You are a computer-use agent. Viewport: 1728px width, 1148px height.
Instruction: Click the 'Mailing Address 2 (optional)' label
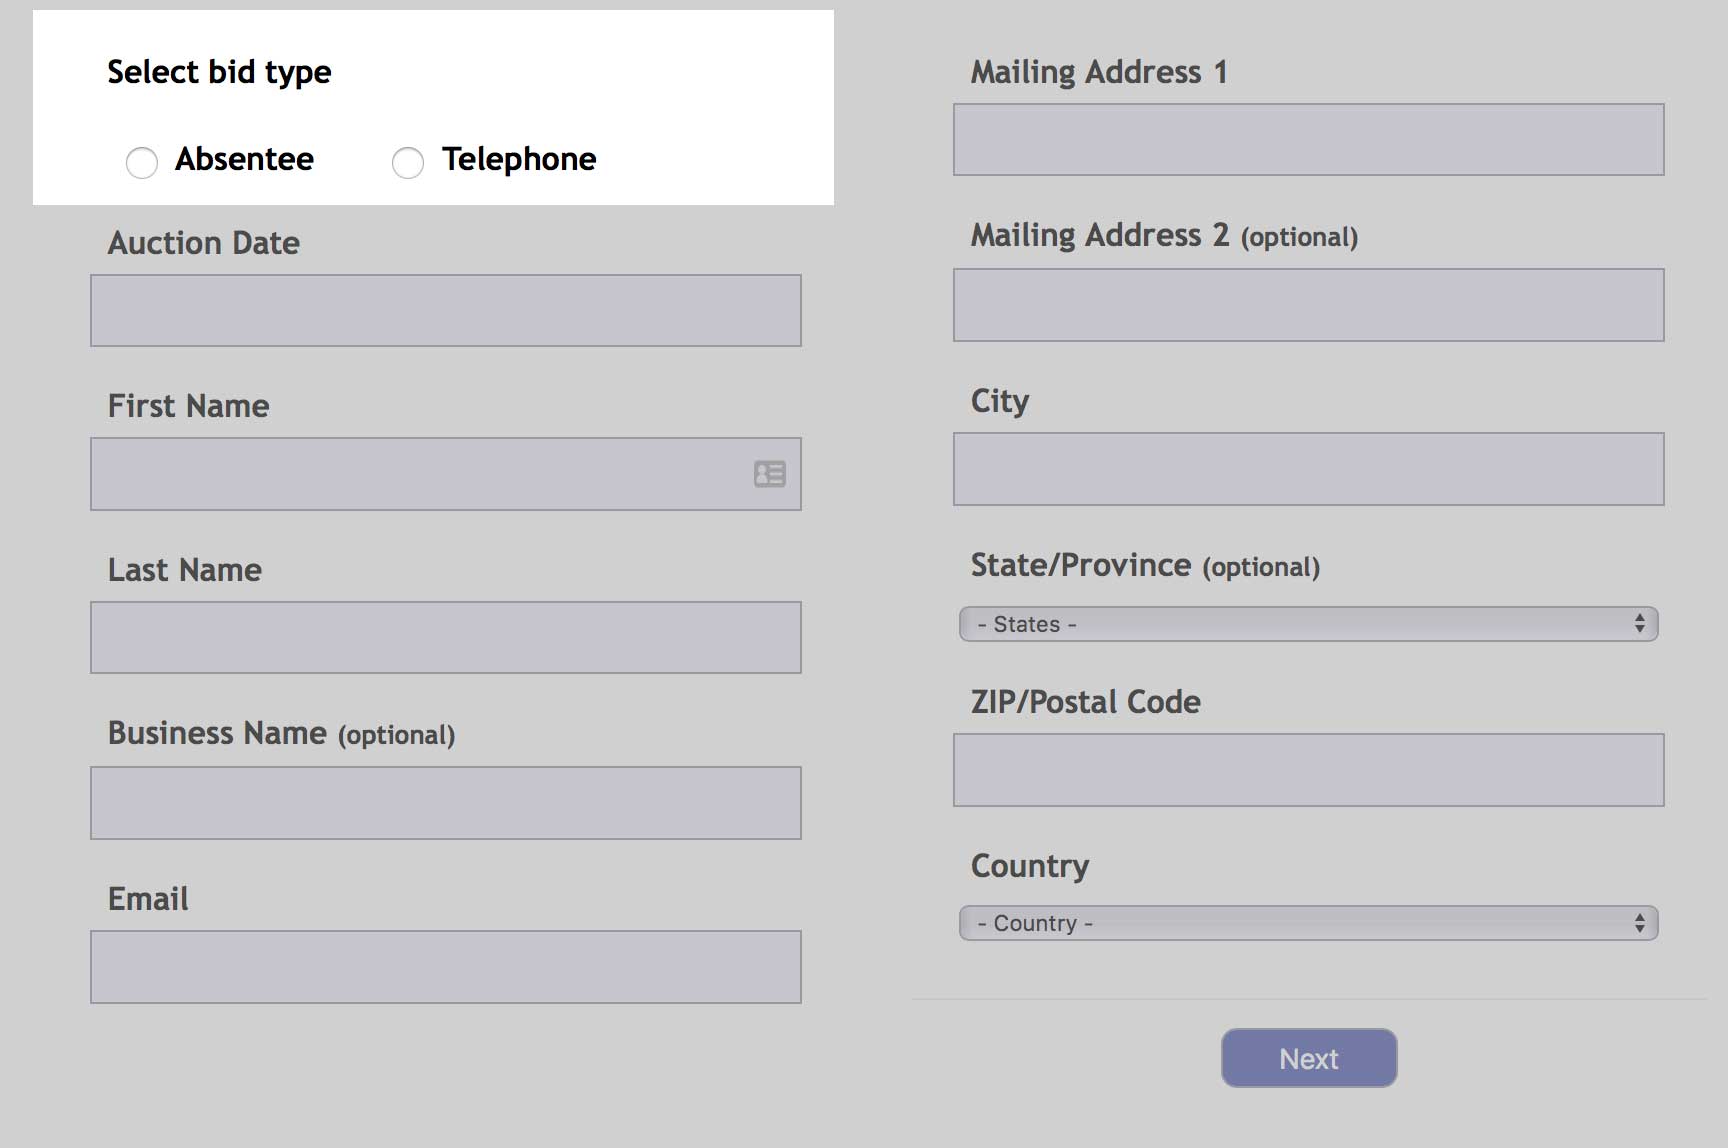(x=1165, y=236)
